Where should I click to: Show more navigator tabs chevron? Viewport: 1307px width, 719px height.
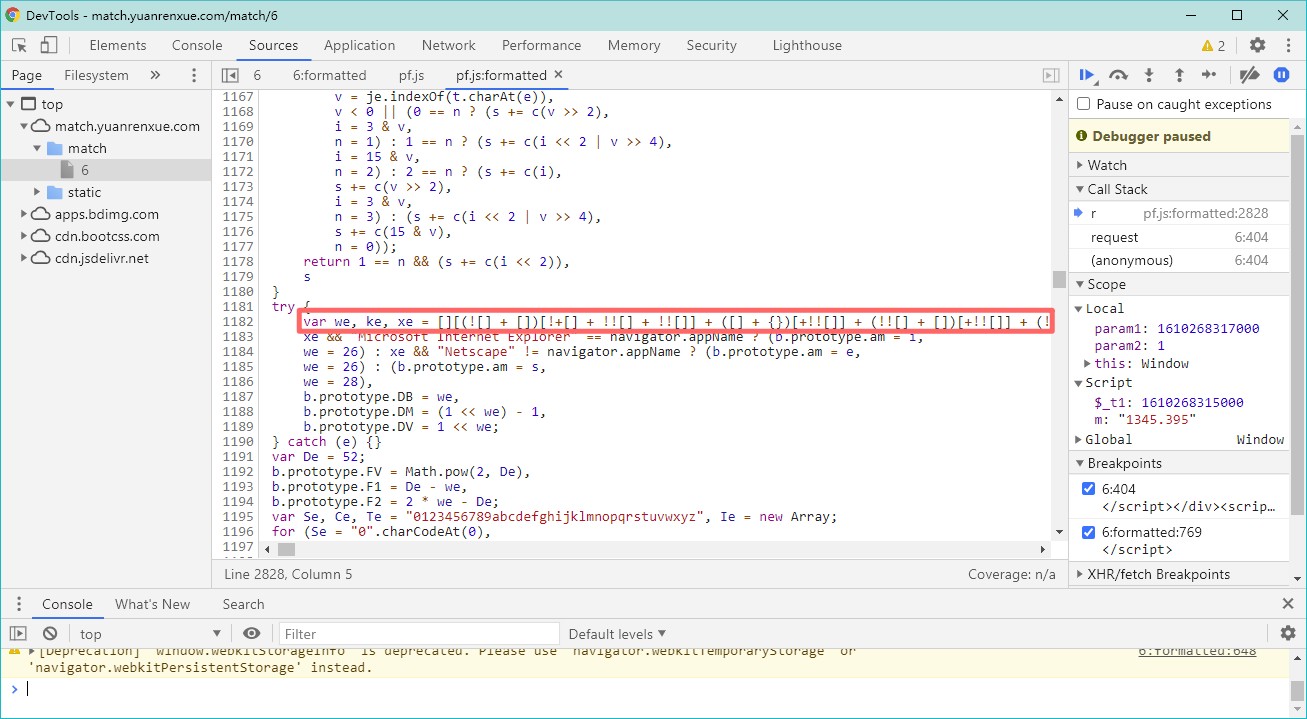click(155, 75)
